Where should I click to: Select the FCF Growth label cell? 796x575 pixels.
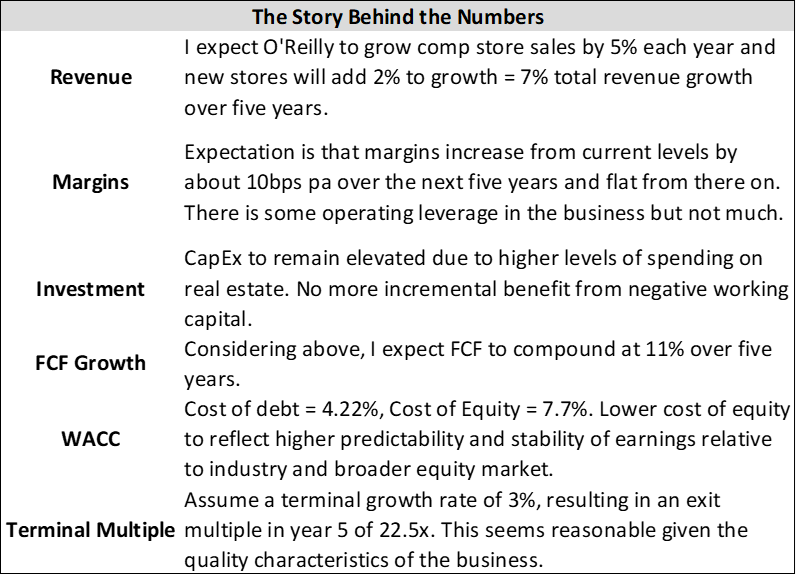tap(90, 363)
